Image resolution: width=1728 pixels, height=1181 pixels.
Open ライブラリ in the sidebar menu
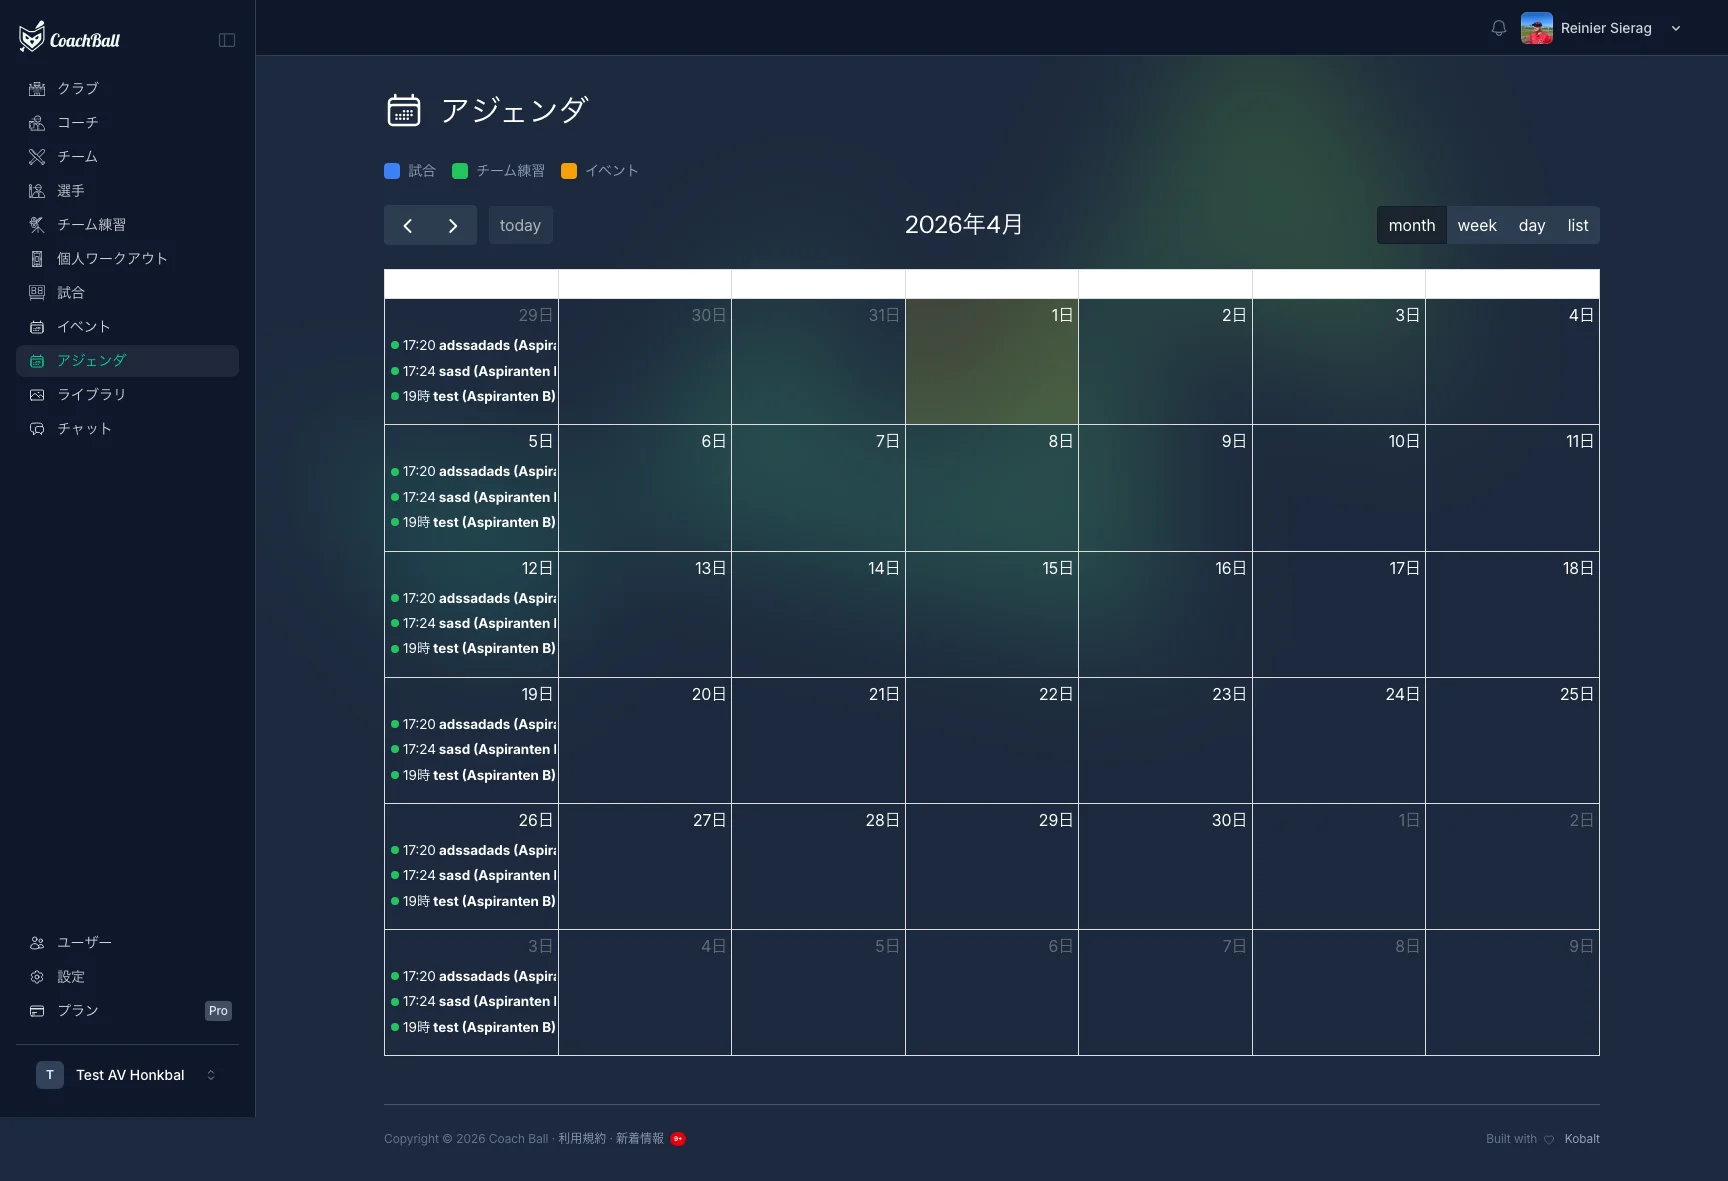click(127, 395)
